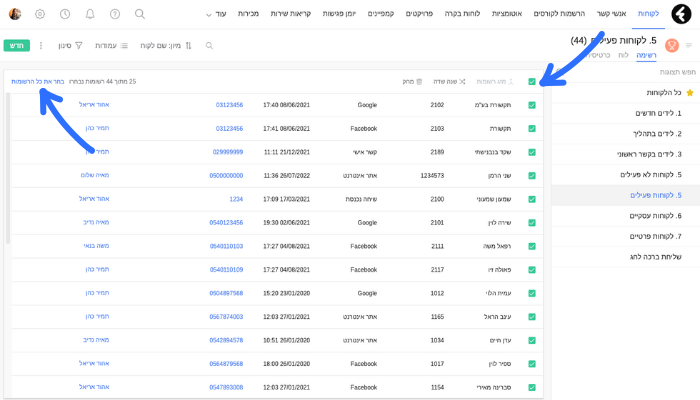This screenshot has height=400, width=700.
Task: Toggle the select-all header checkbox
Action: tap(532, 81)
